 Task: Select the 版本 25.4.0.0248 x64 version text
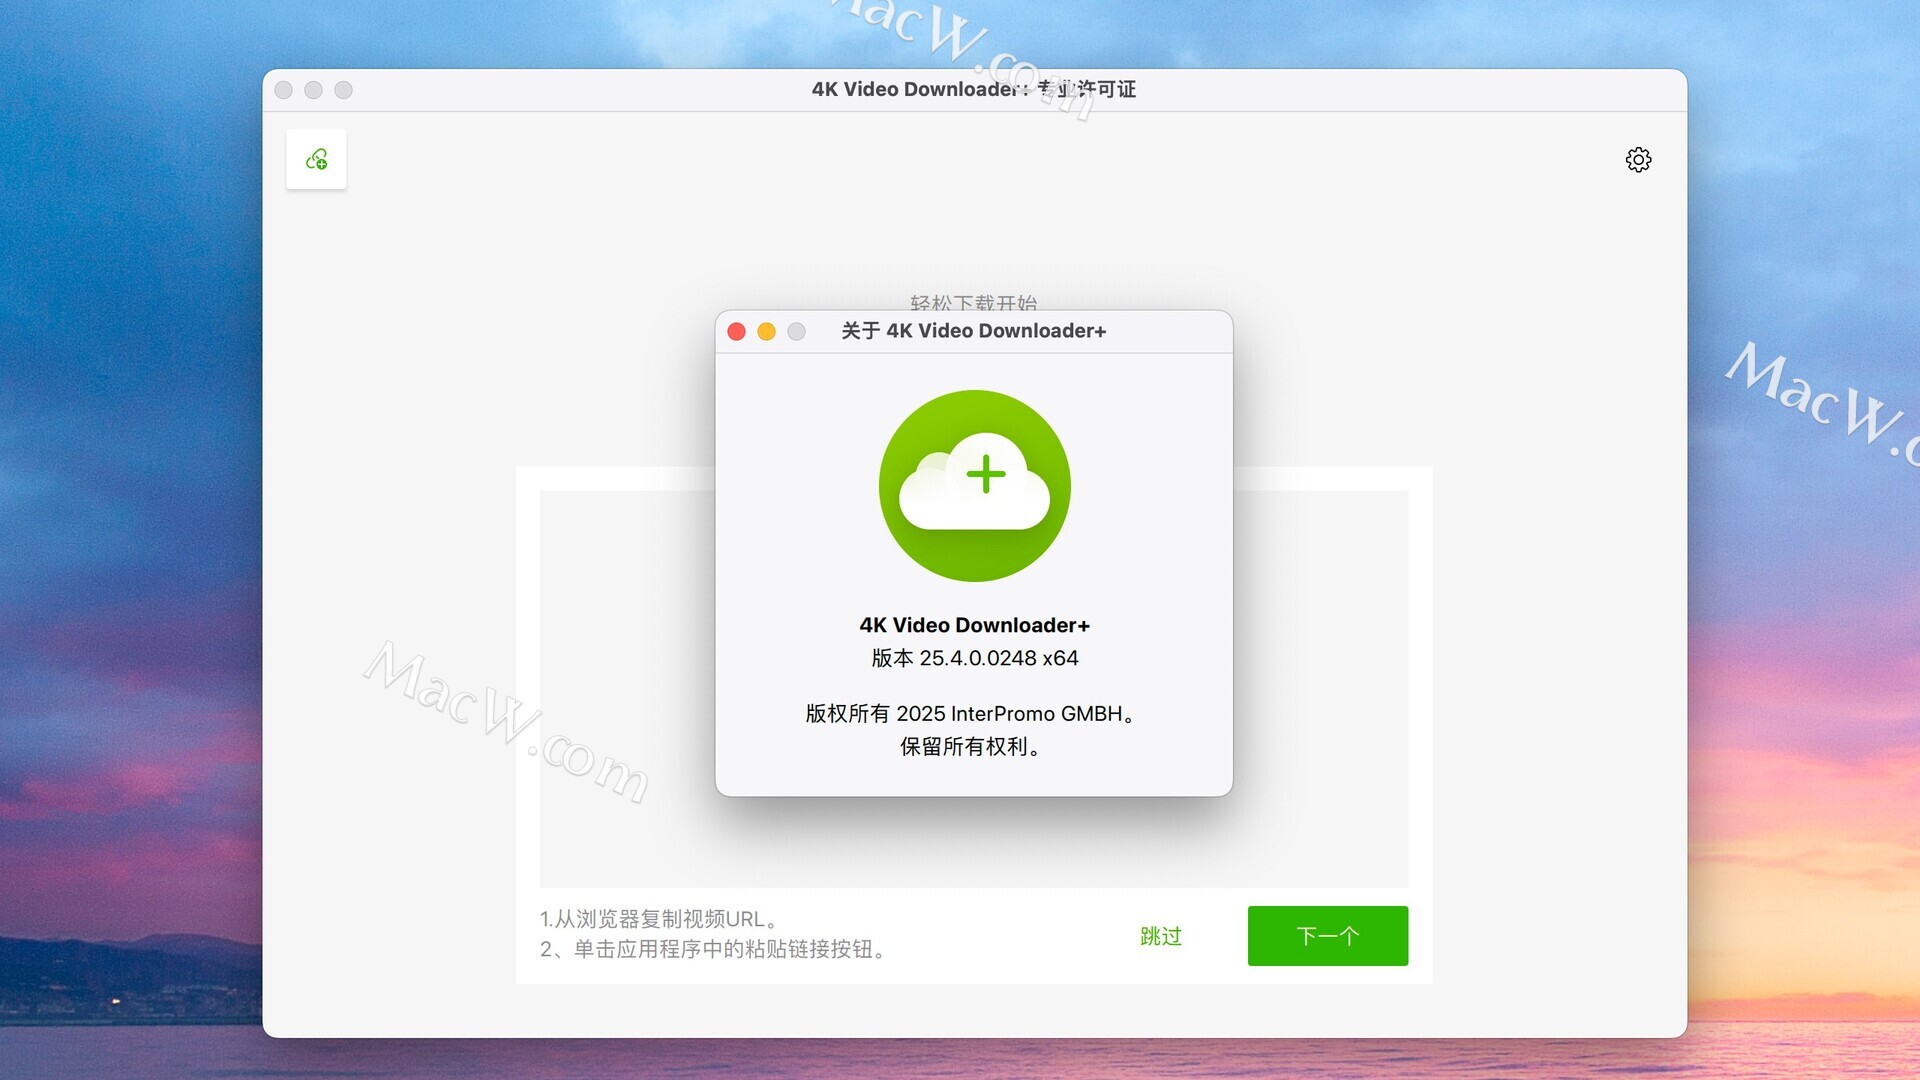(974, 658)
